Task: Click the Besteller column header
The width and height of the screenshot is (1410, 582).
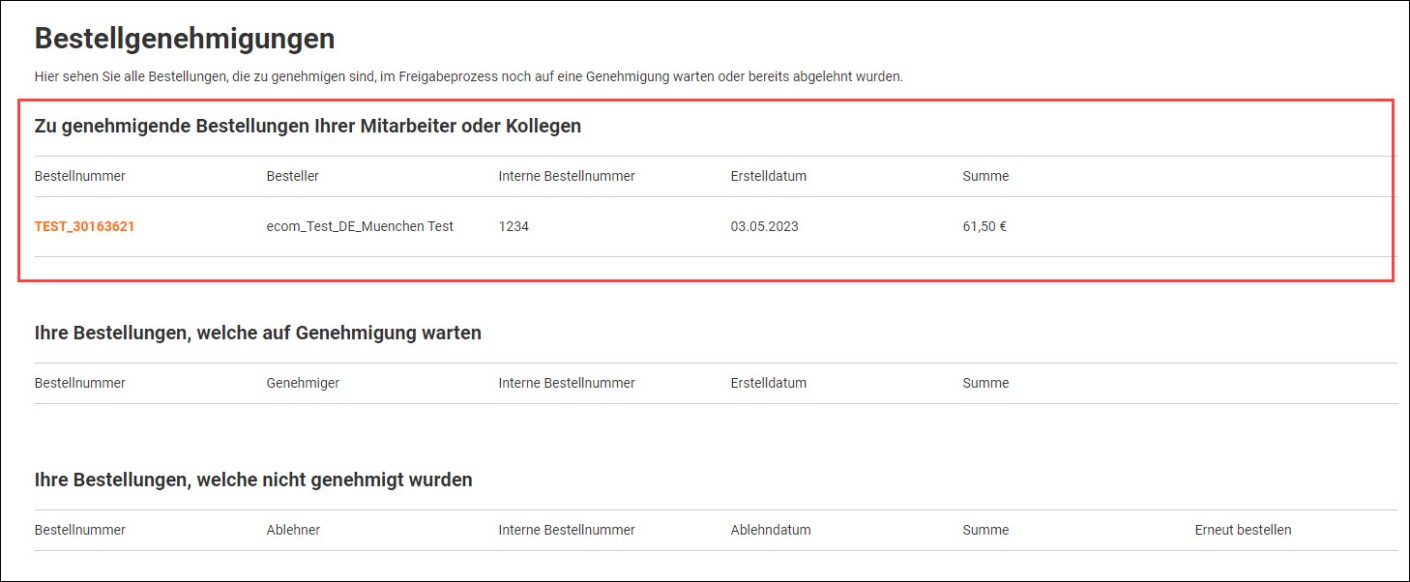Action: (x=292, y=176)
